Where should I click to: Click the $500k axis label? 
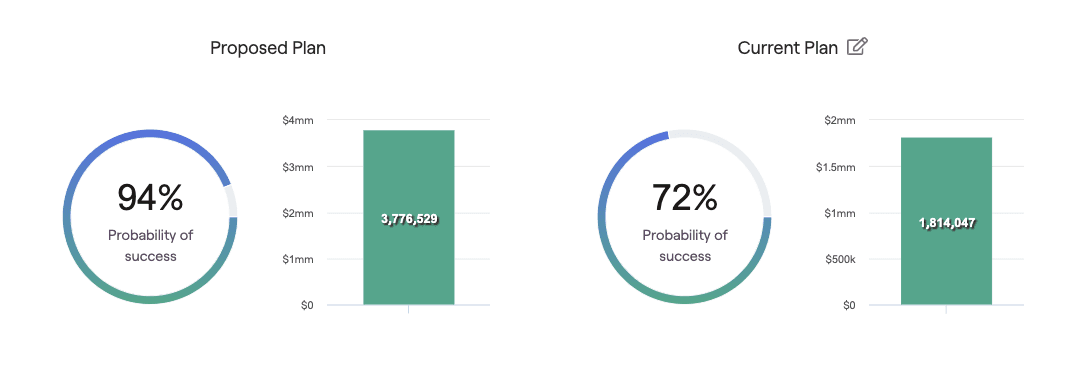(x=838, y=259)
